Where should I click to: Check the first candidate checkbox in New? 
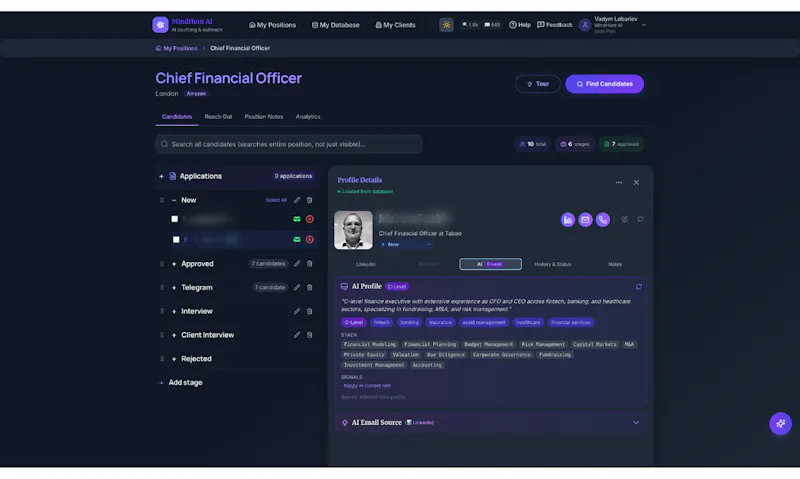[174, 219]
